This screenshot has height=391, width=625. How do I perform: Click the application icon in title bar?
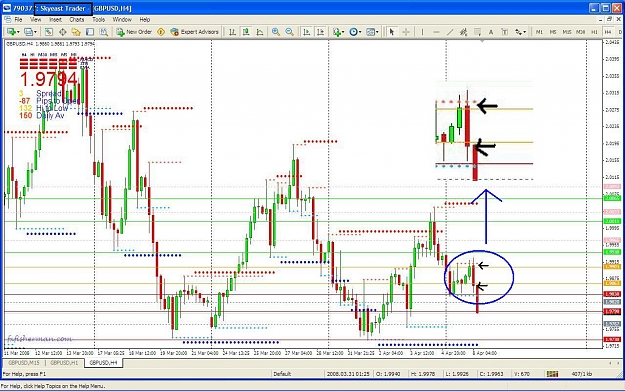[x=7, y=8]
